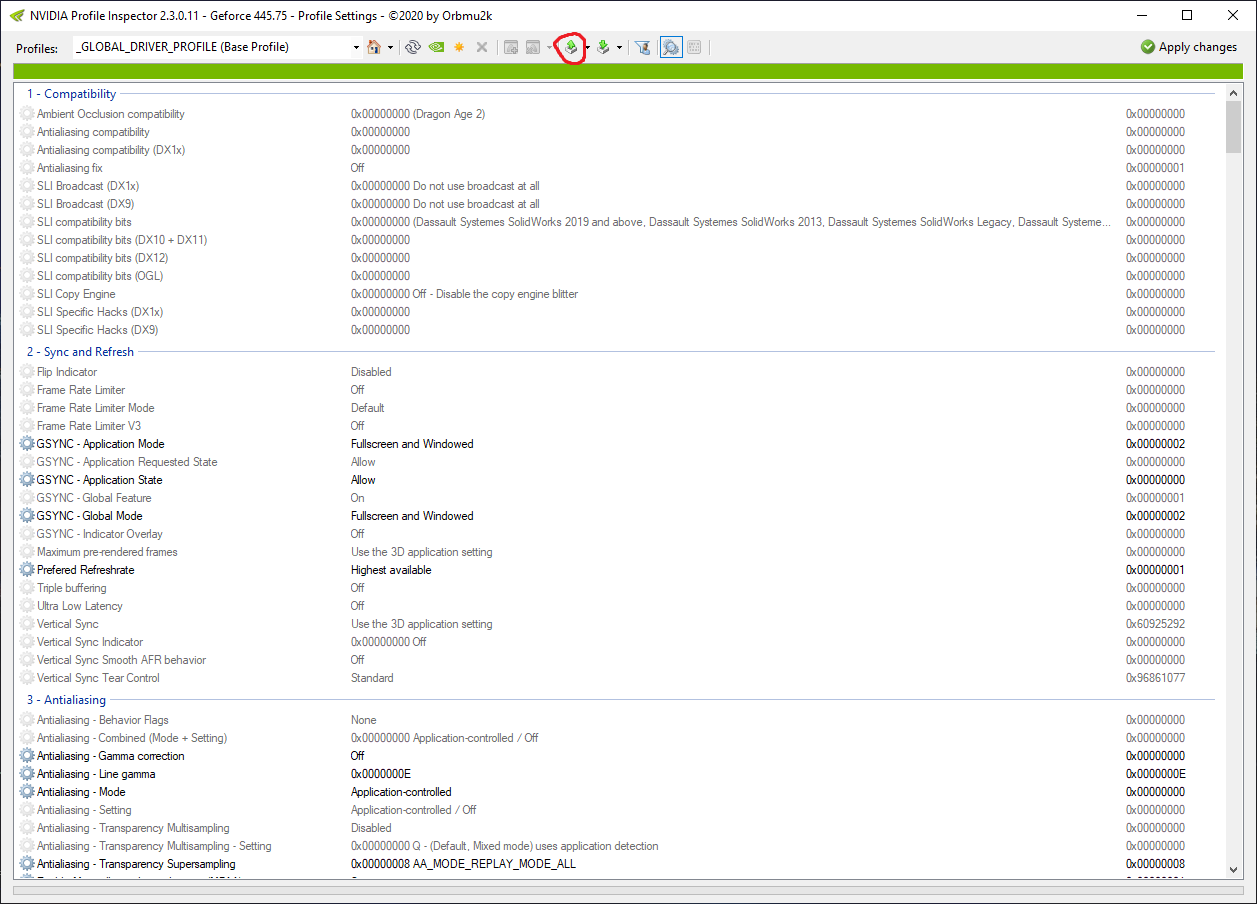This screenshot has height=904, width=1257.
Task: Click the gear icon for Antialiasing - Gamma correction
Action: (x=27, y=756)
